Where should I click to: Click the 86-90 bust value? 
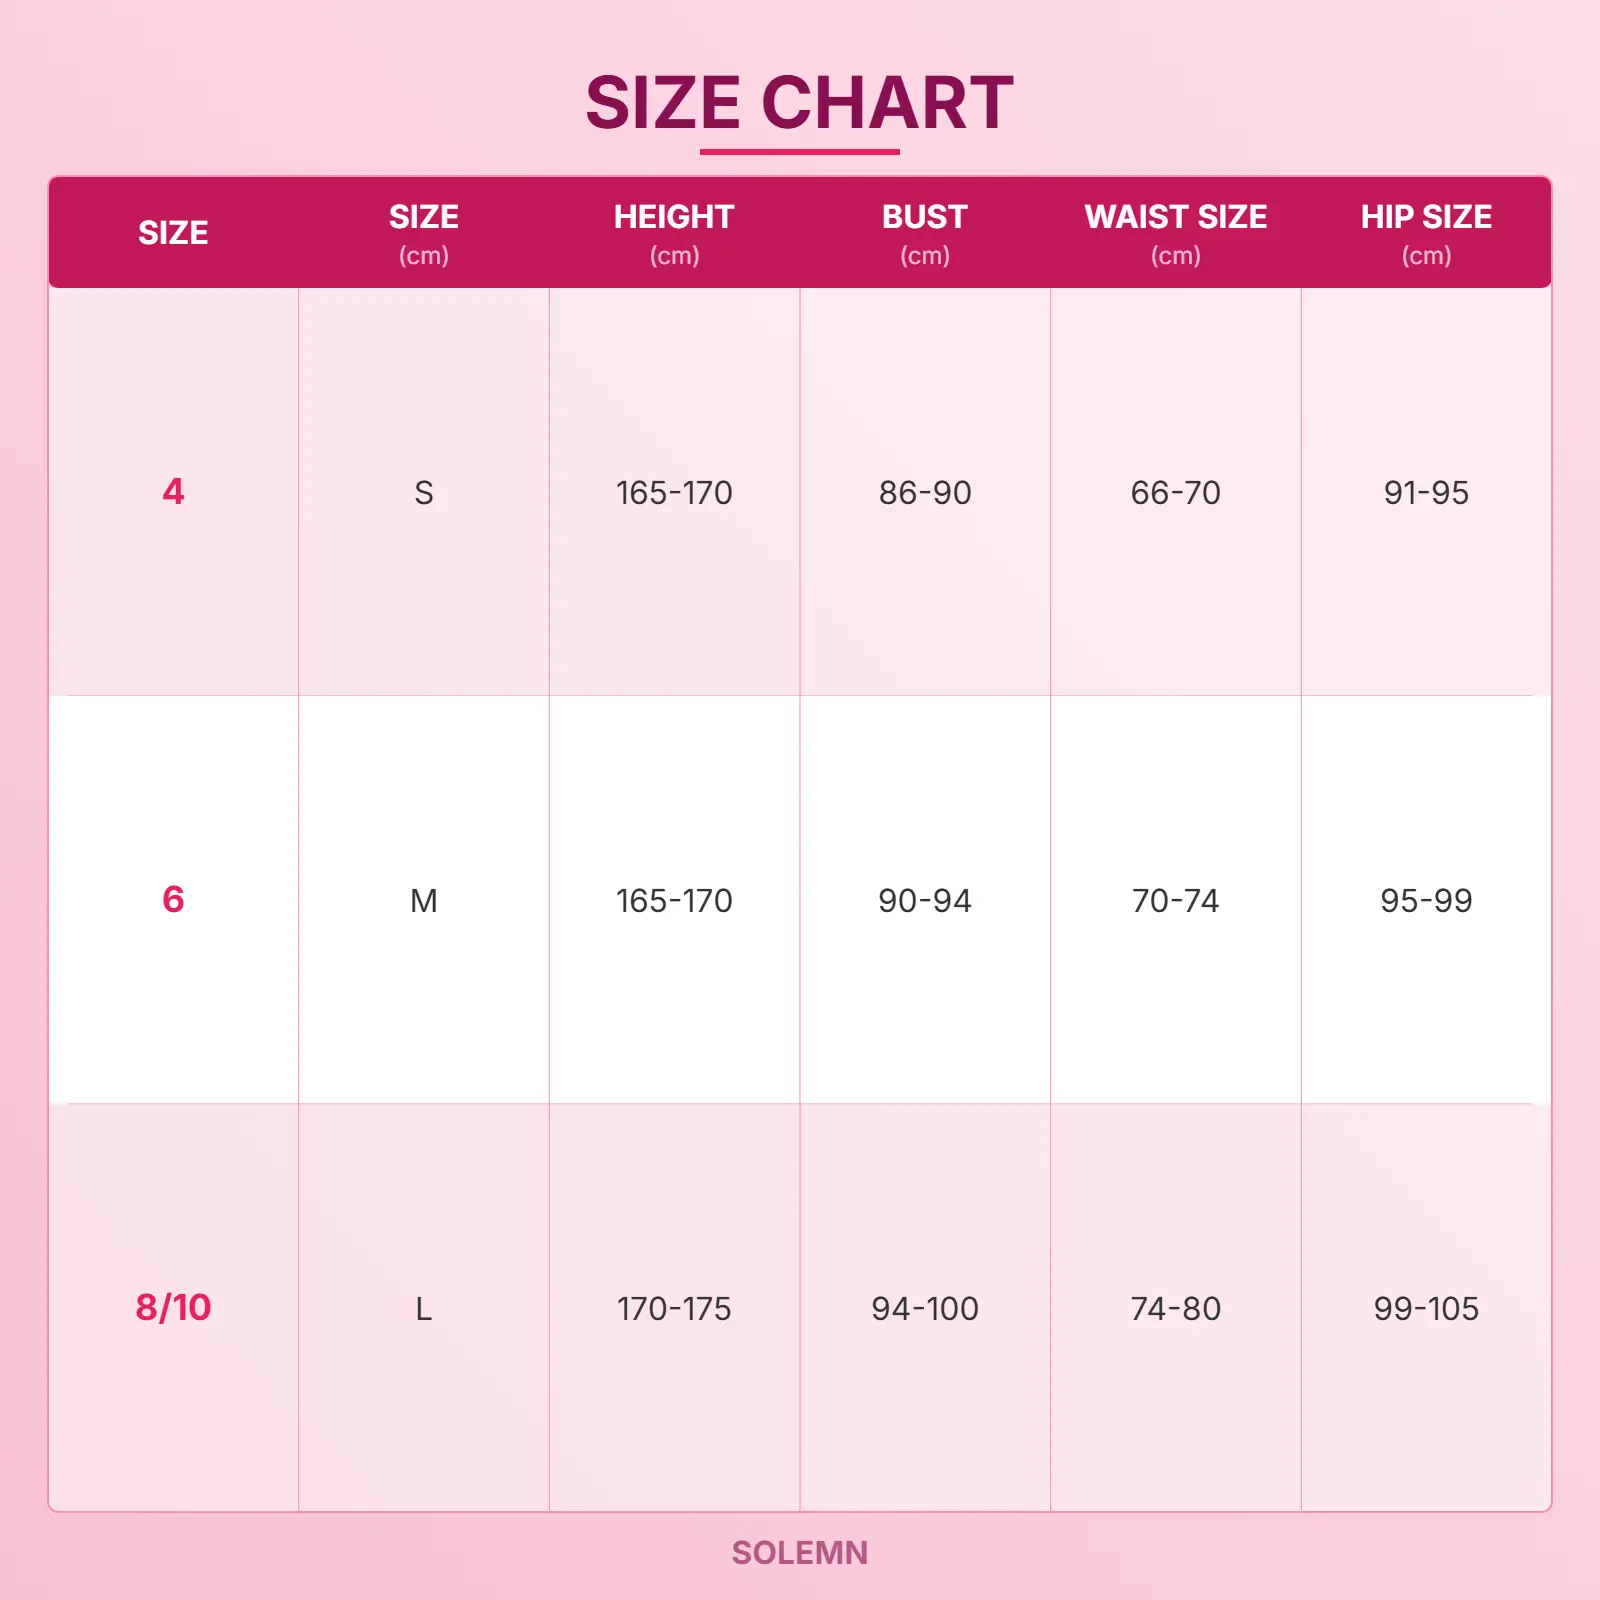[x=925, y=492]
